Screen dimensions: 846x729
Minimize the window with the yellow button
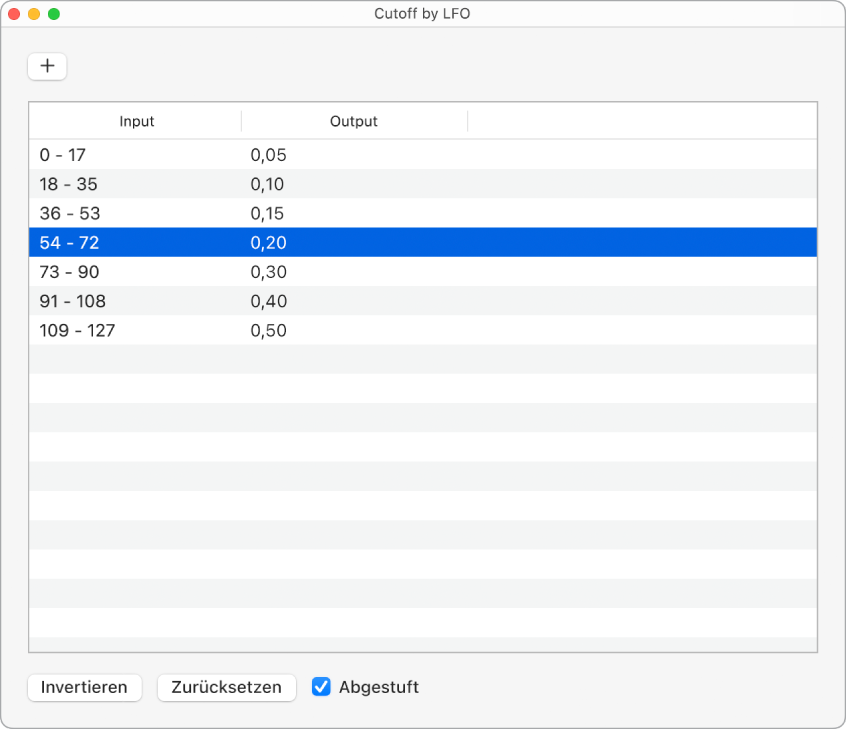click(34, 15)
